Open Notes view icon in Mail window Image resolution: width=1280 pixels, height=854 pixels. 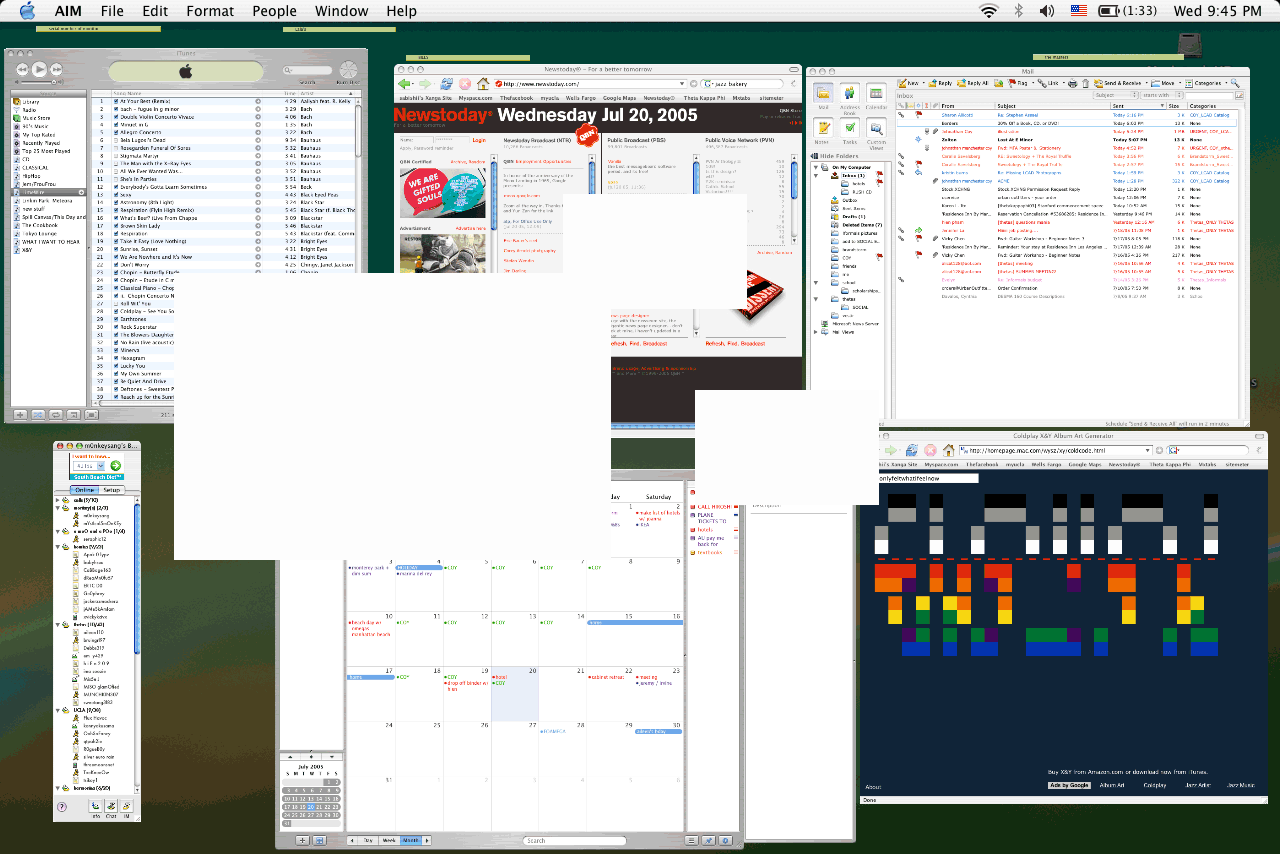823,127
